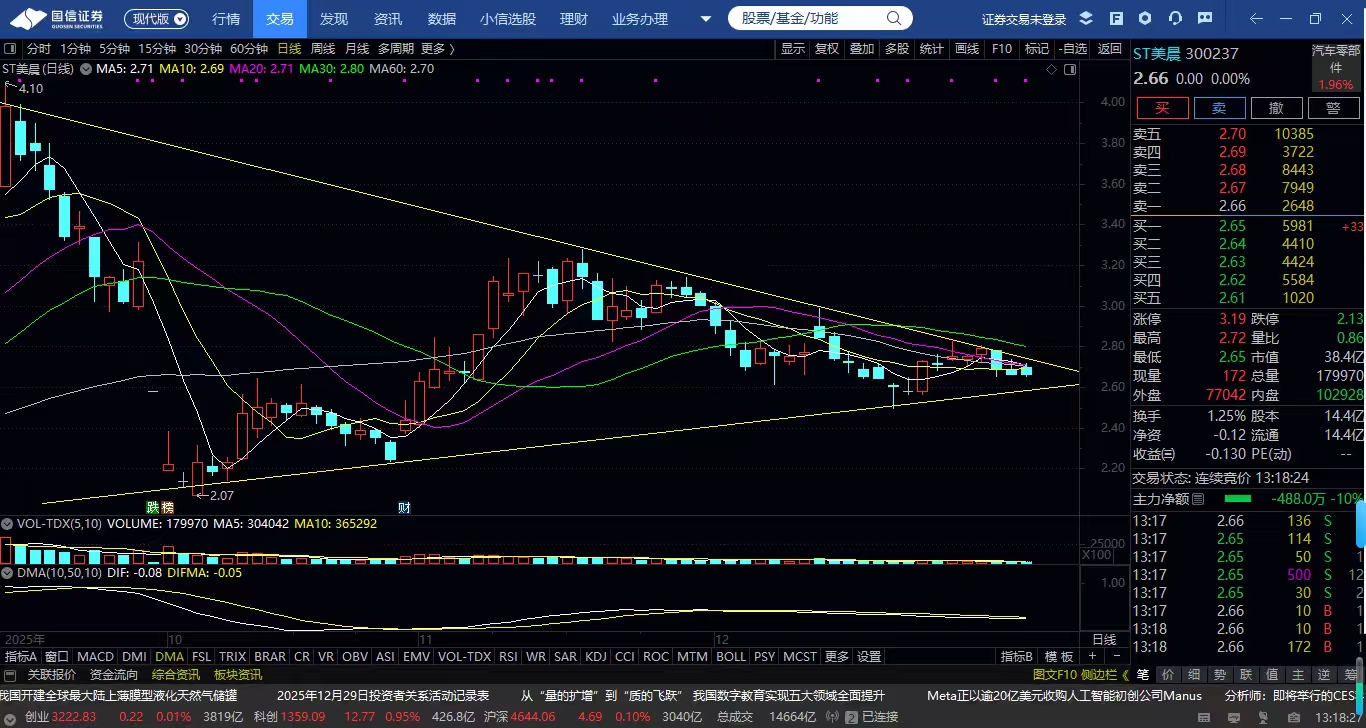This screenshot has width=1366, height=728.
Task: Open the 资讯 menu tab
Action: (x=388, y=19)
